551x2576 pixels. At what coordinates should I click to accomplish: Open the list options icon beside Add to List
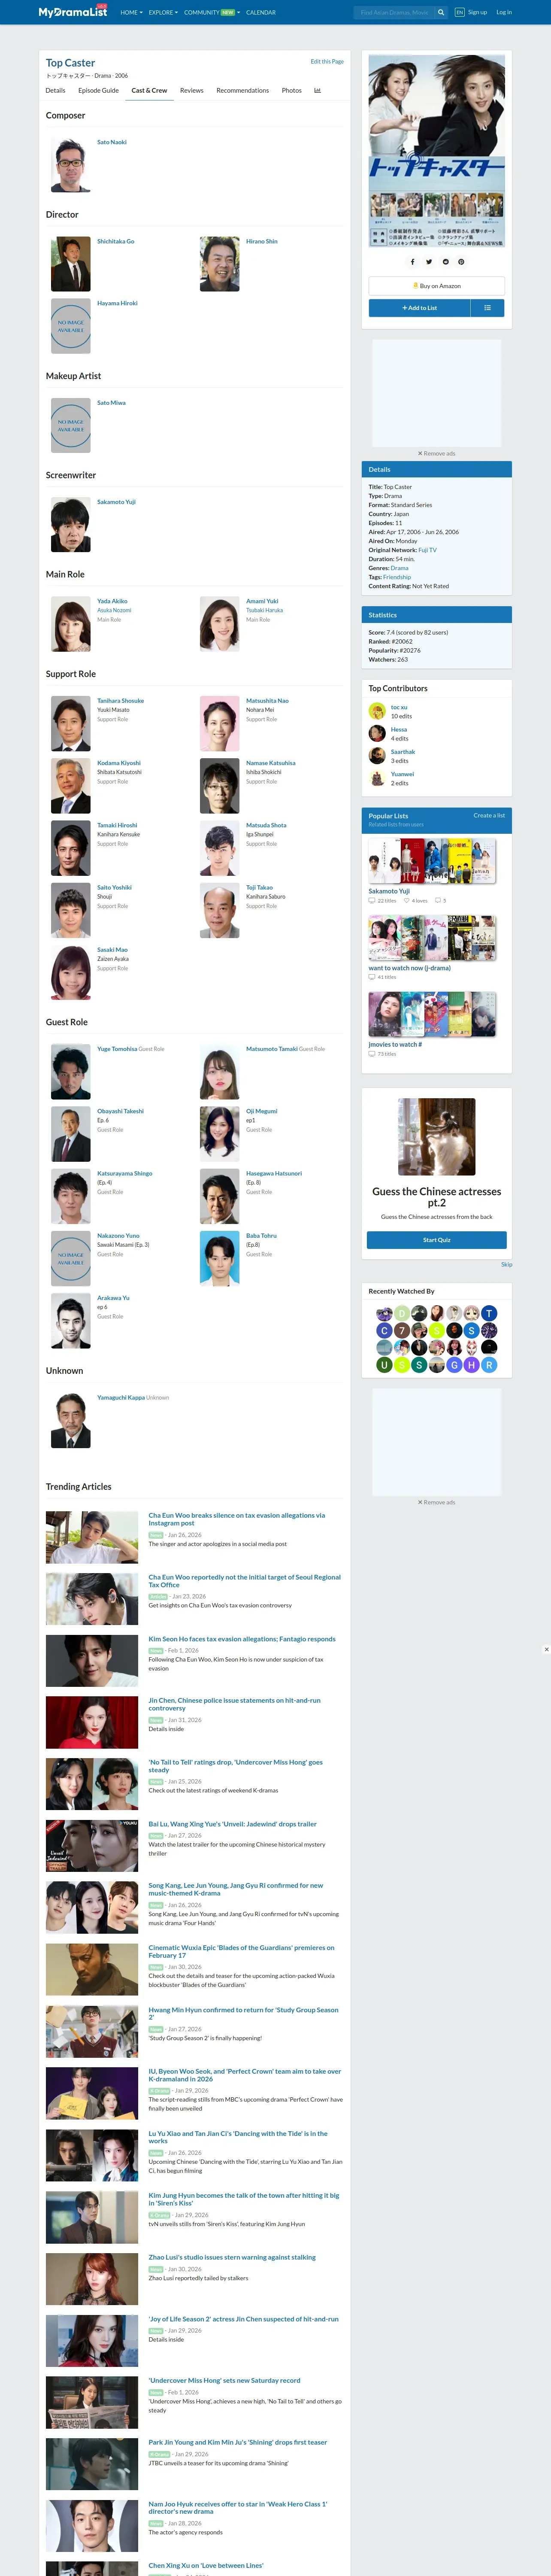487,308
